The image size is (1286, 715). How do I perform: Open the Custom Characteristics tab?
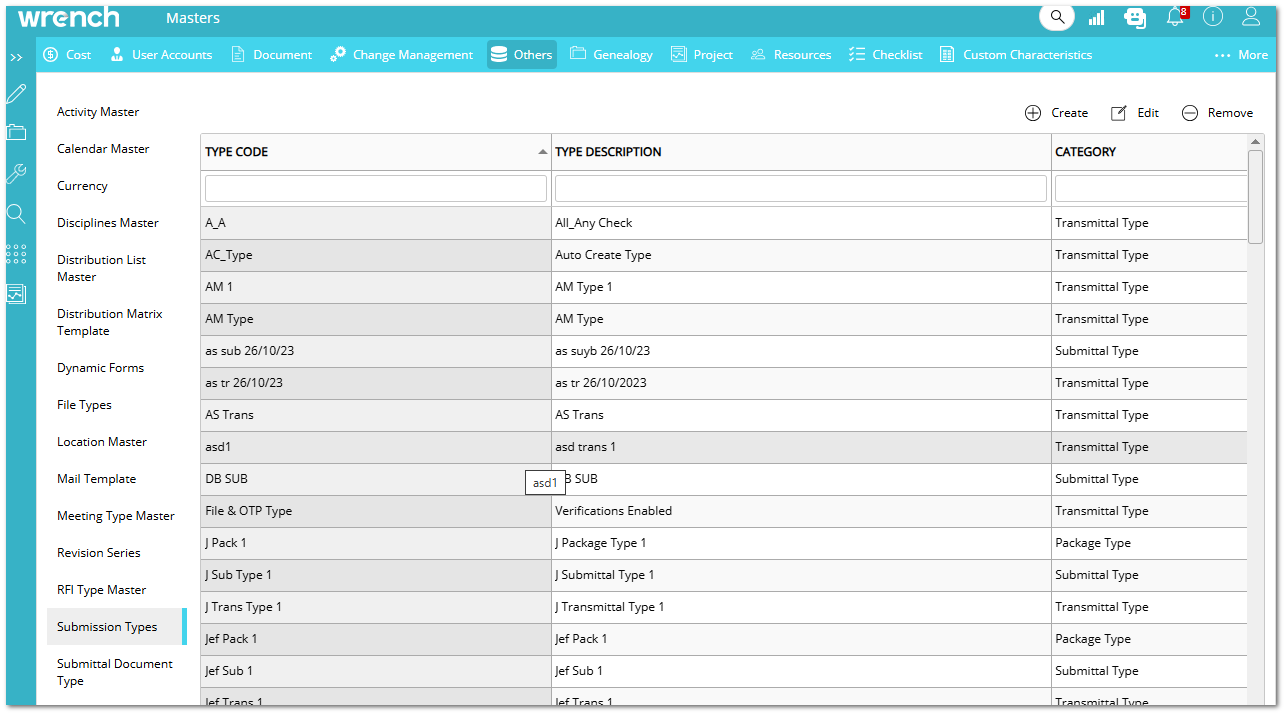[x=1015, y=55]
